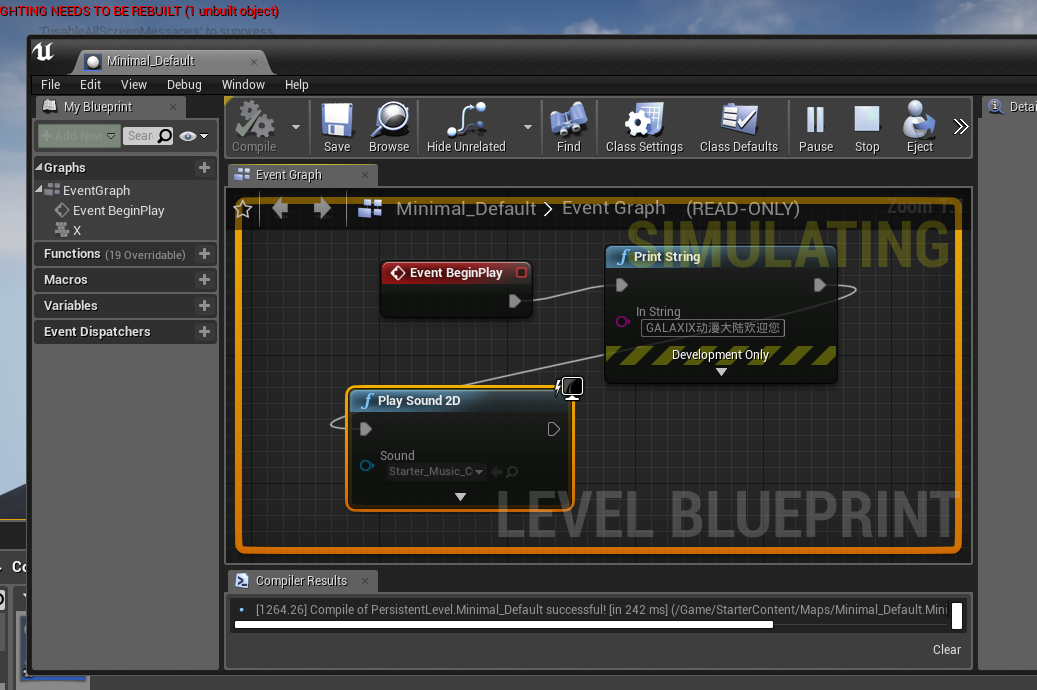Image resolution: width=1037 pixels, height=690 pixels.
Task: Expand the Print String node's advanced options
Action: pyautogui.click(x=721, y=372)
